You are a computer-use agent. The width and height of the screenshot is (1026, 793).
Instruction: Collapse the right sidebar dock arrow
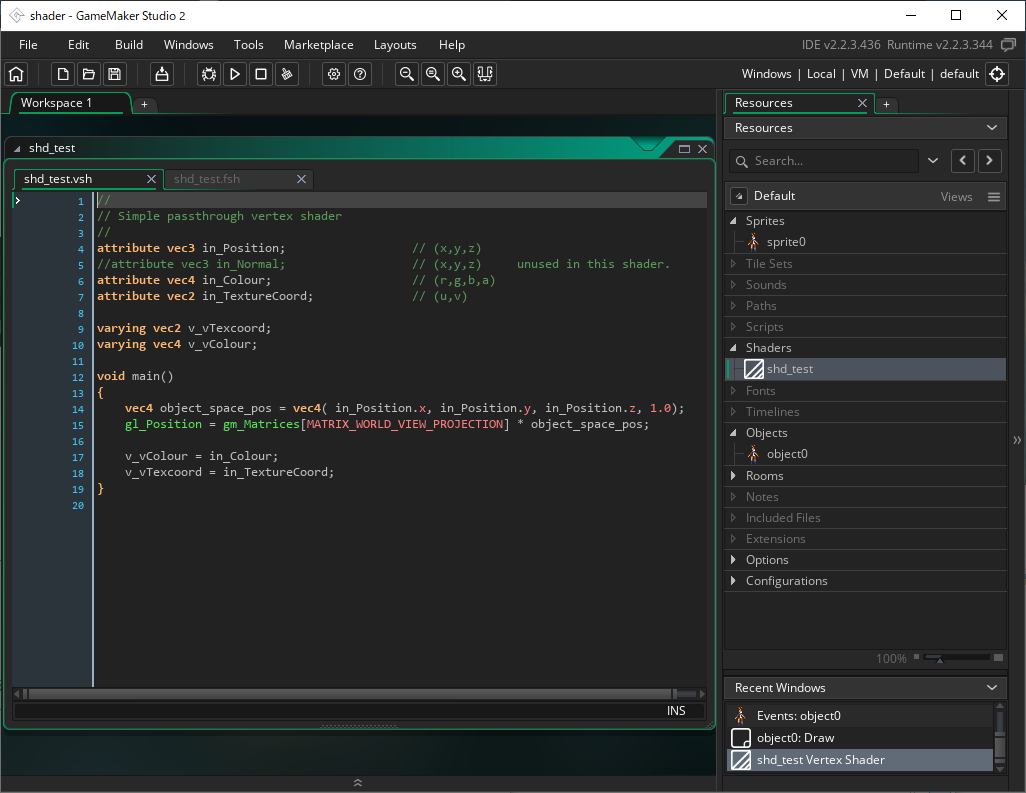tap(1017, 440)
